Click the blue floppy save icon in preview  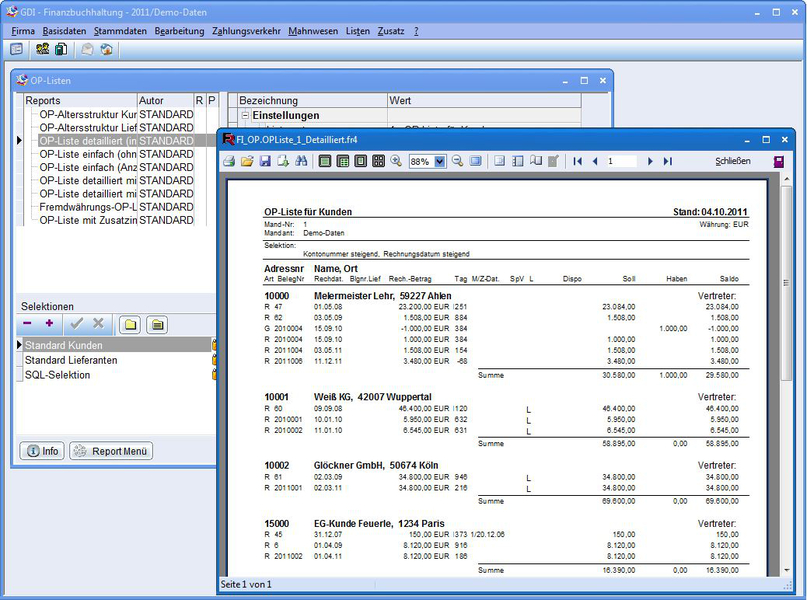265,161
